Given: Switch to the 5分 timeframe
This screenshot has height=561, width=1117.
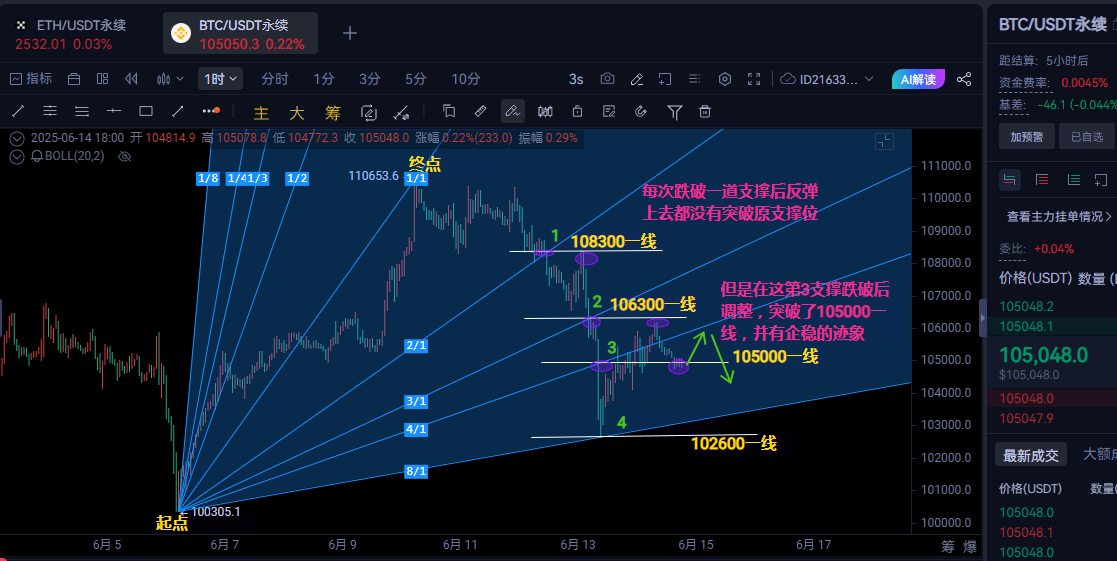Looking at the screenshot, I should (x=416, y=79).
